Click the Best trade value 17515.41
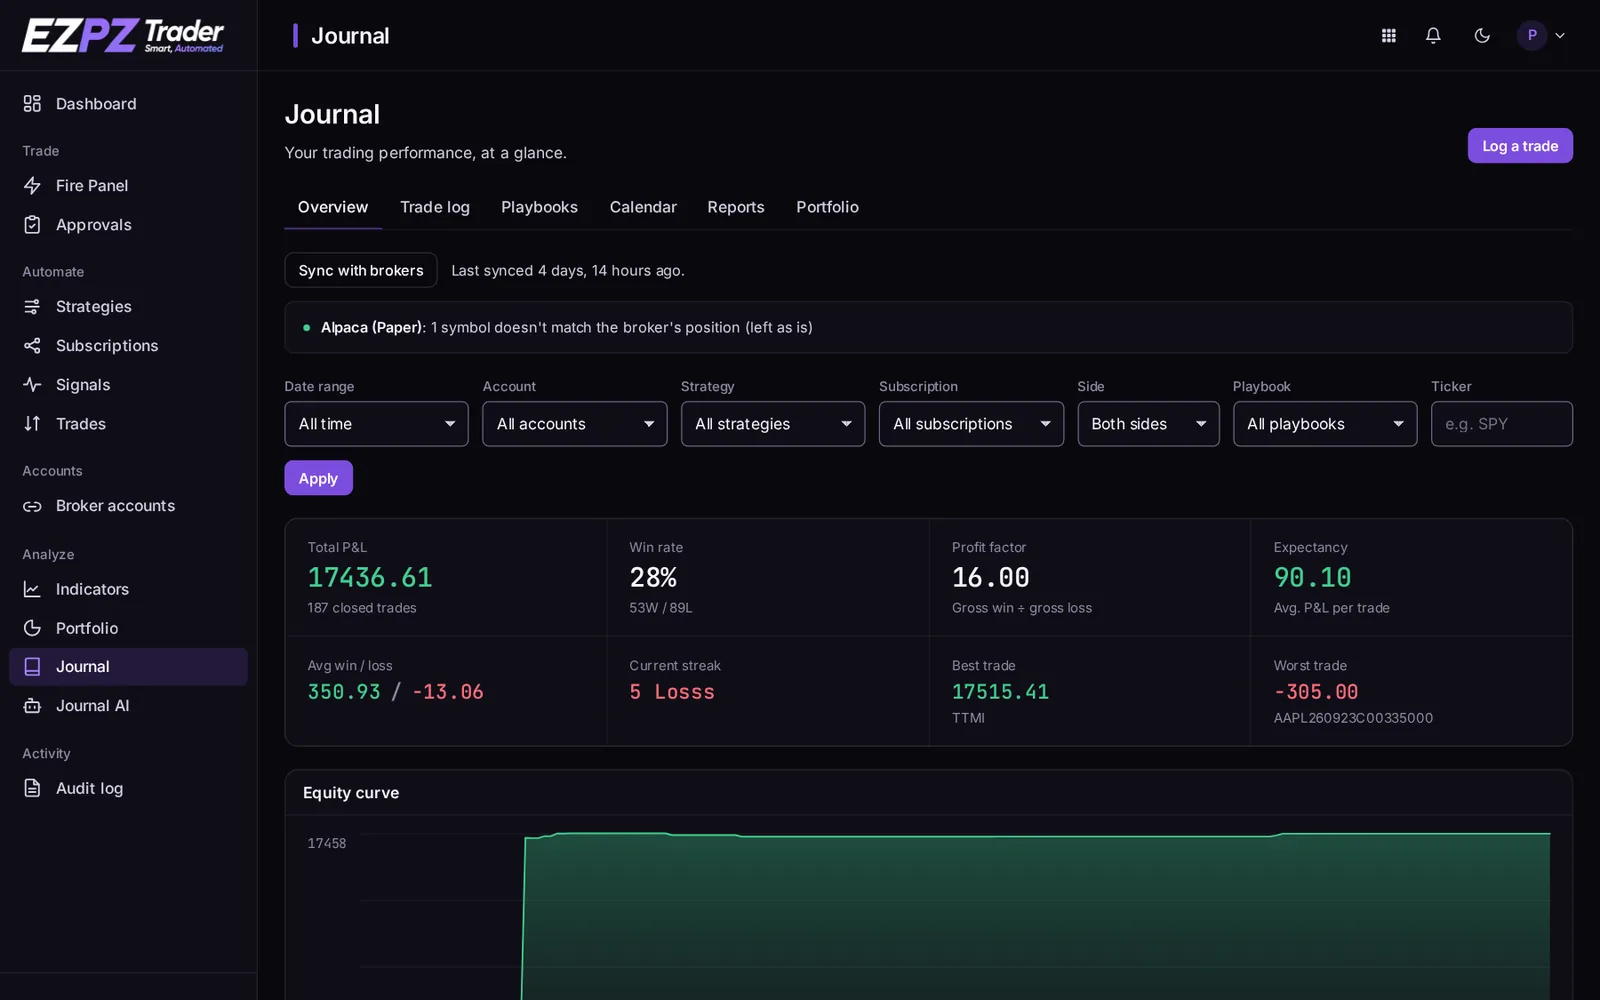 [x=1000, y=692]
